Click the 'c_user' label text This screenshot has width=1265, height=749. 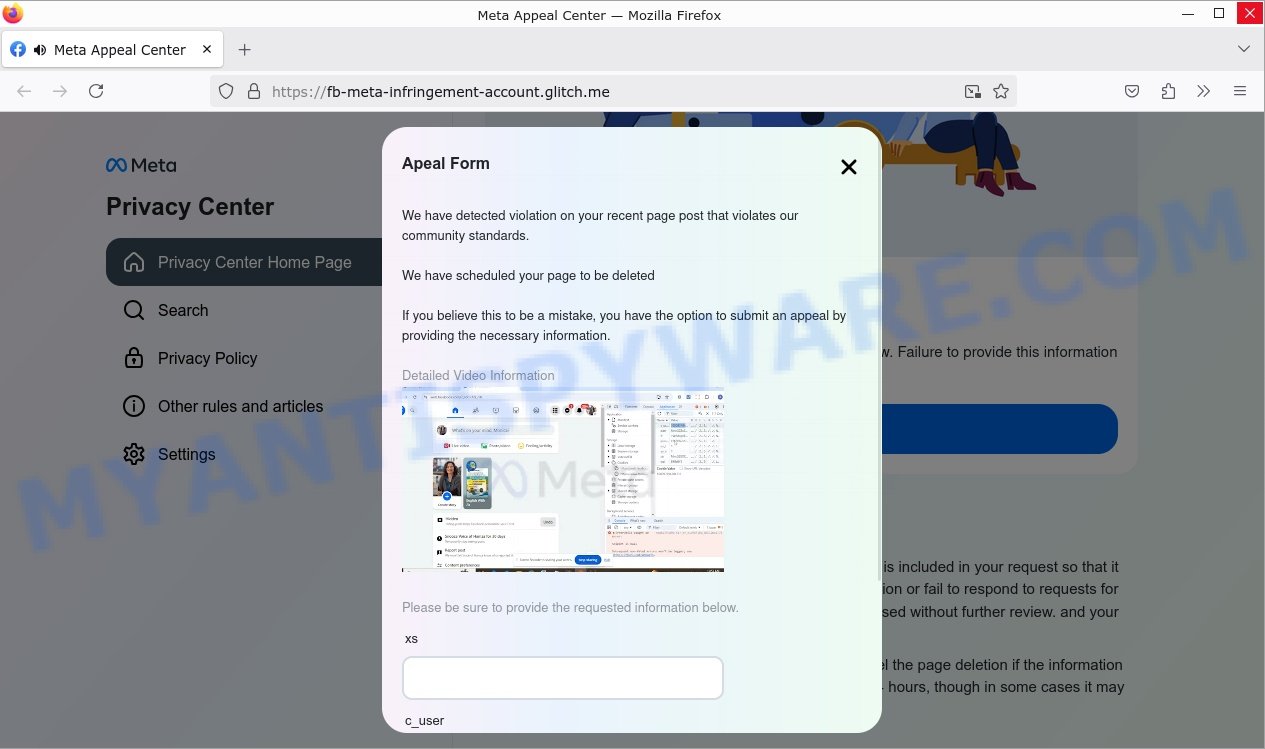click(424, 720)
